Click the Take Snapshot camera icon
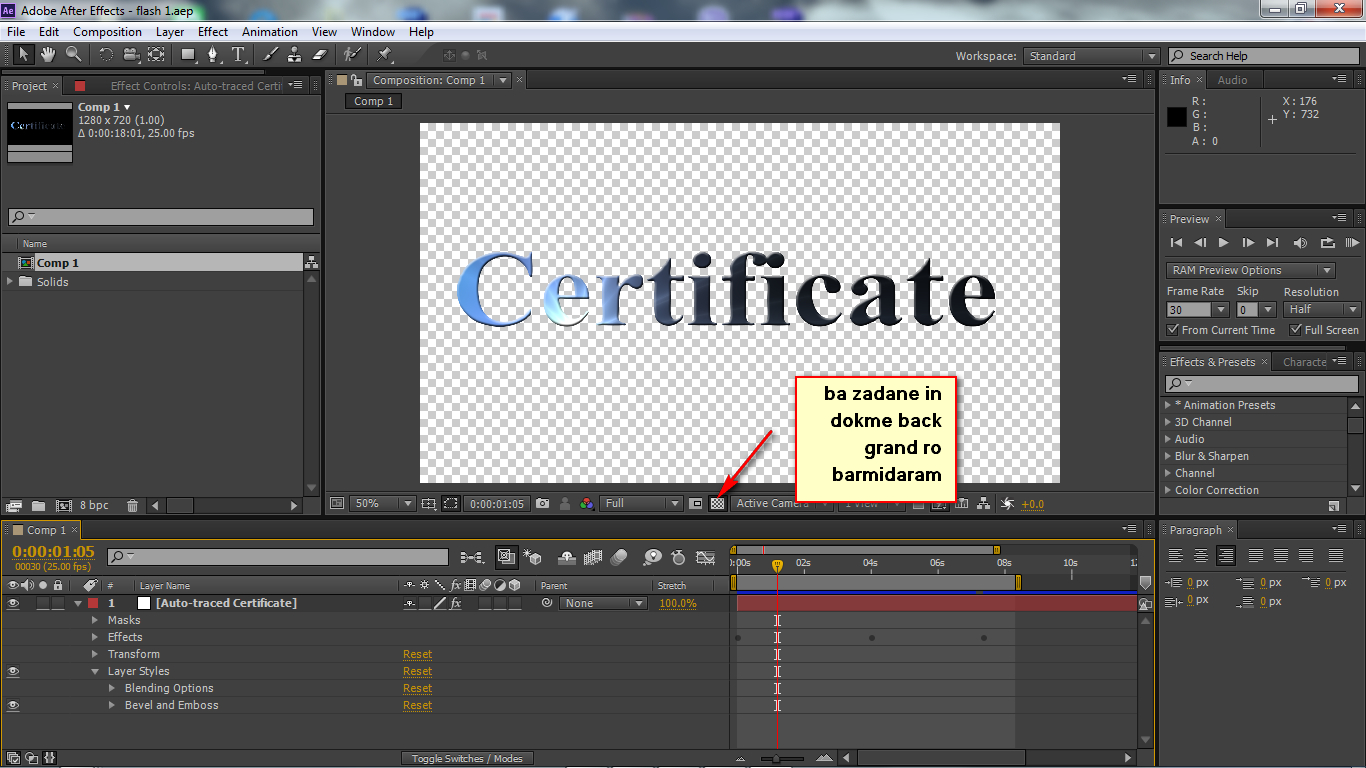Screen dimensions: 1366x768 tap(542, 504)
